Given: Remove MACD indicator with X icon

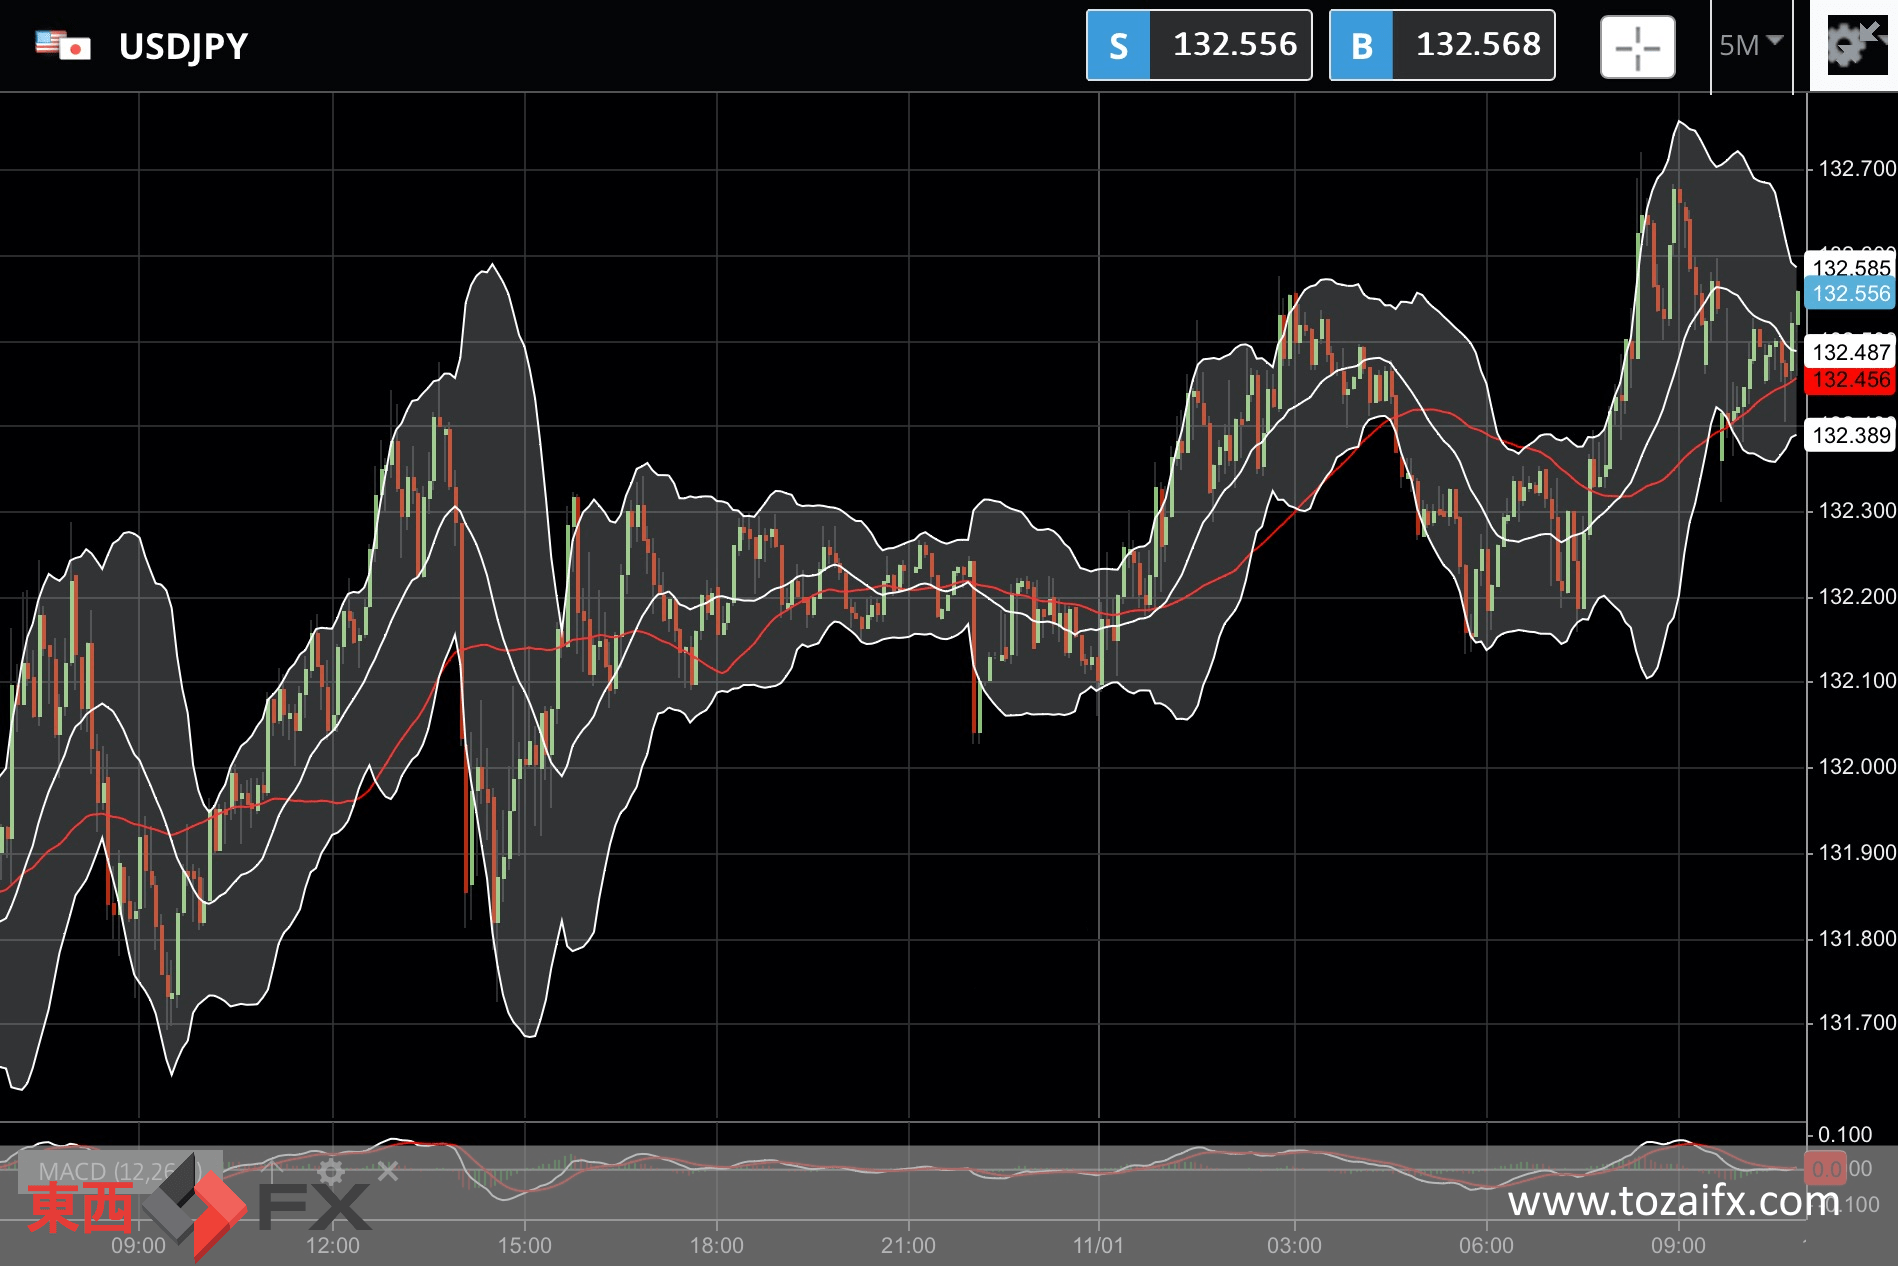Looking at the screenshot, I should click(x=388, y=1170).
